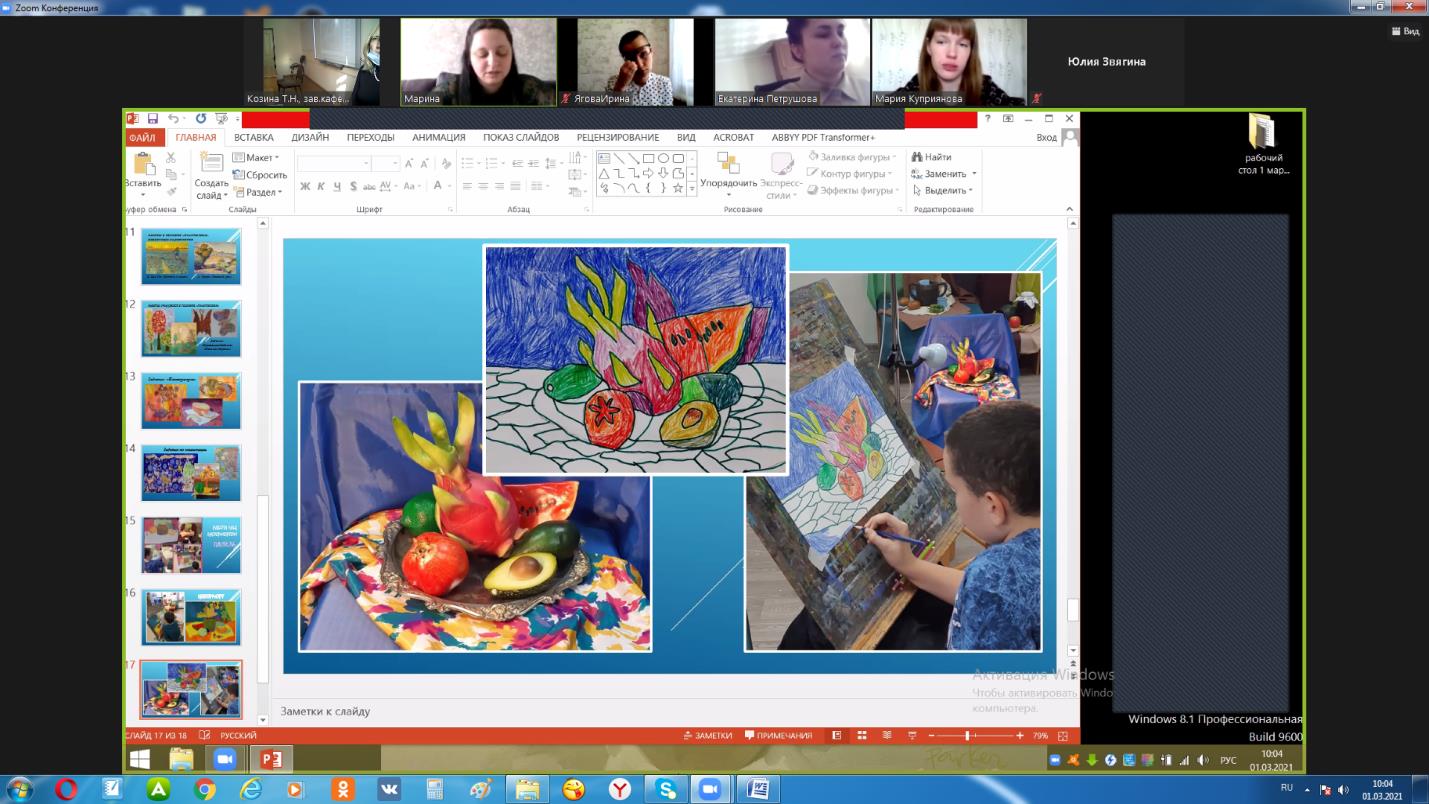This screenshot has width=1429, height=804.
Task: Click the zoom slider in status bar
Action: click(967, 736)
